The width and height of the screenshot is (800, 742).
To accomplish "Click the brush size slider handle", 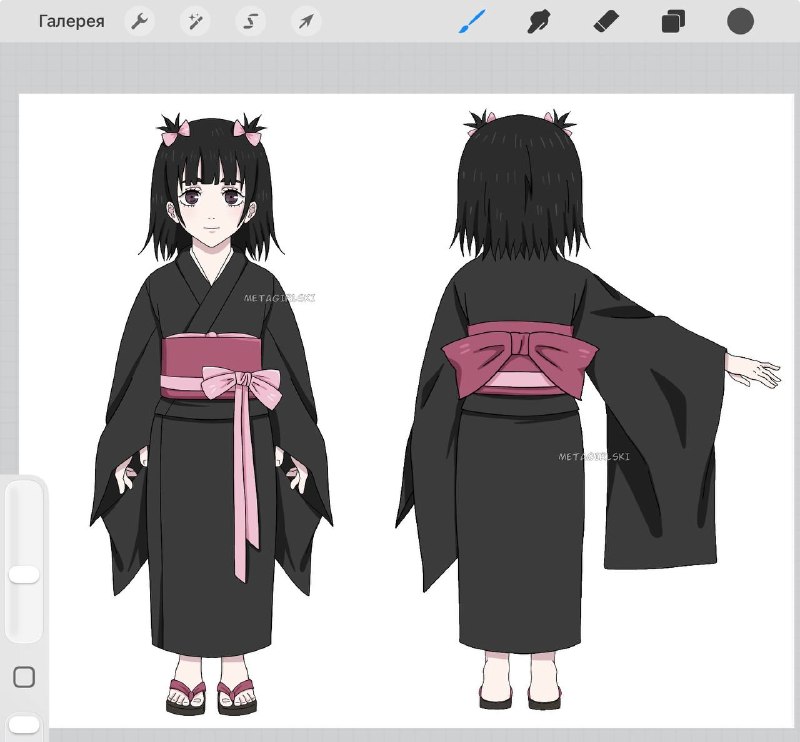I will (x=24, y=574).
